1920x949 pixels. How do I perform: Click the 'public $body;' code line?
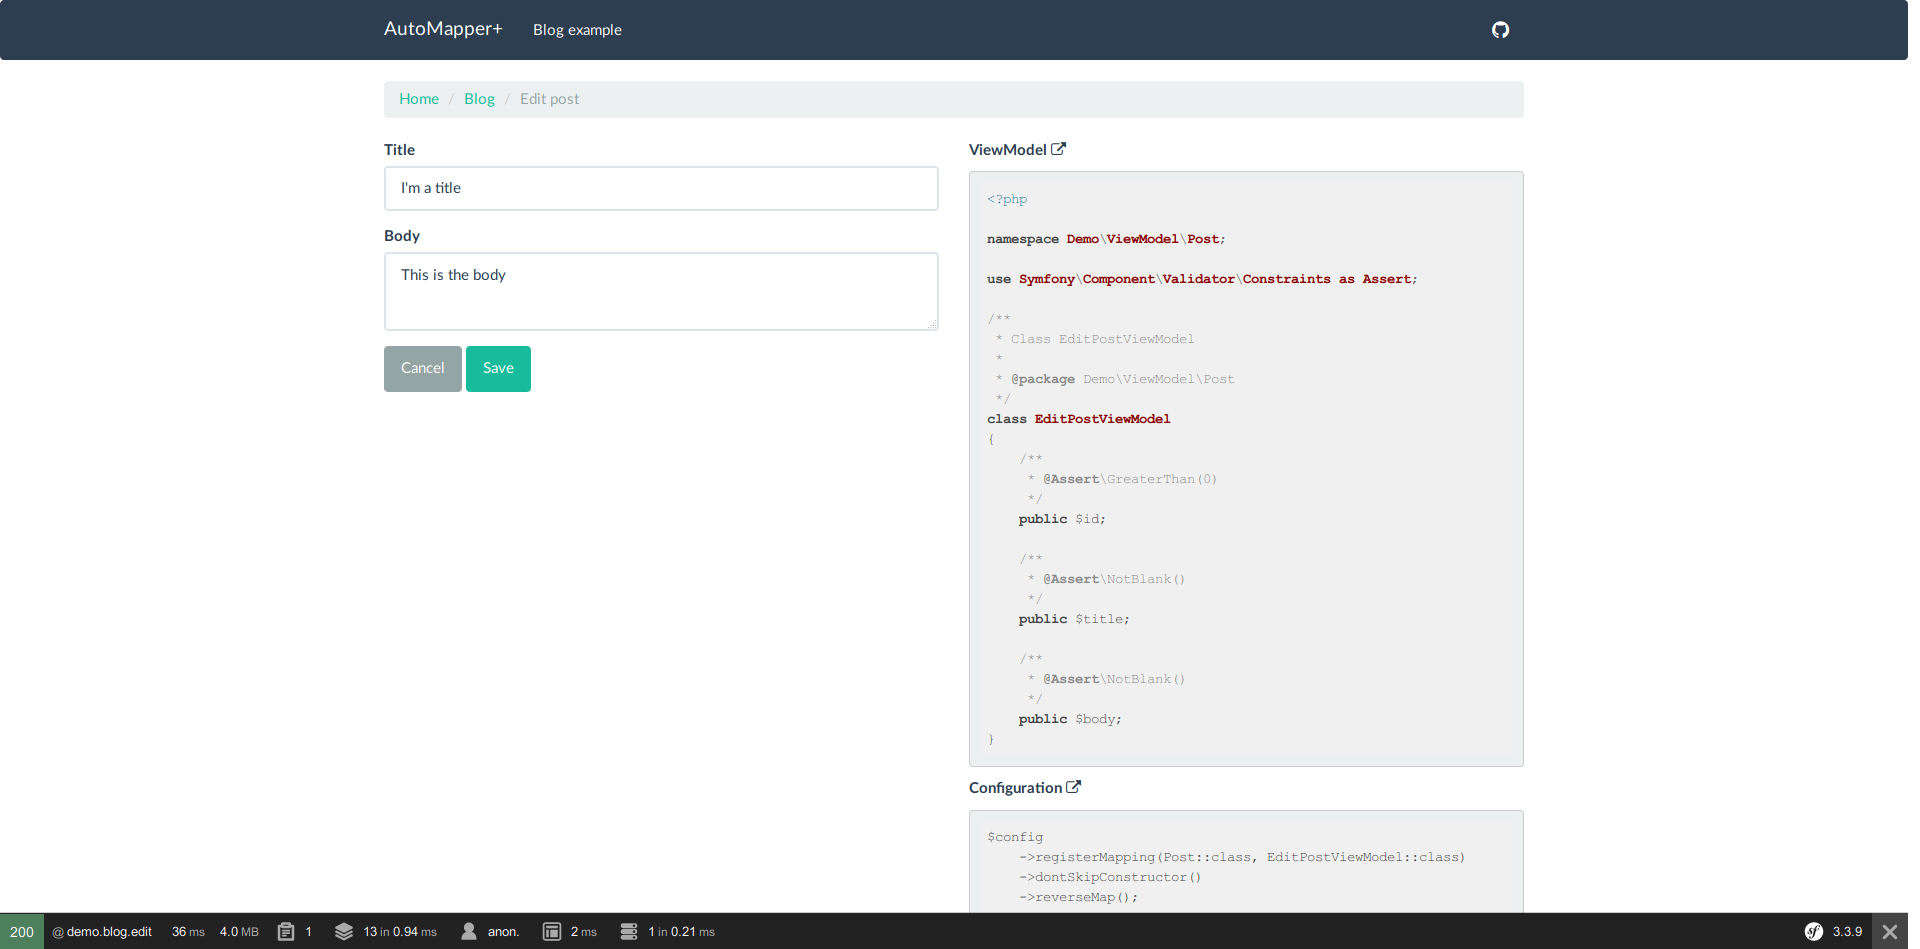pos(1070,719)
